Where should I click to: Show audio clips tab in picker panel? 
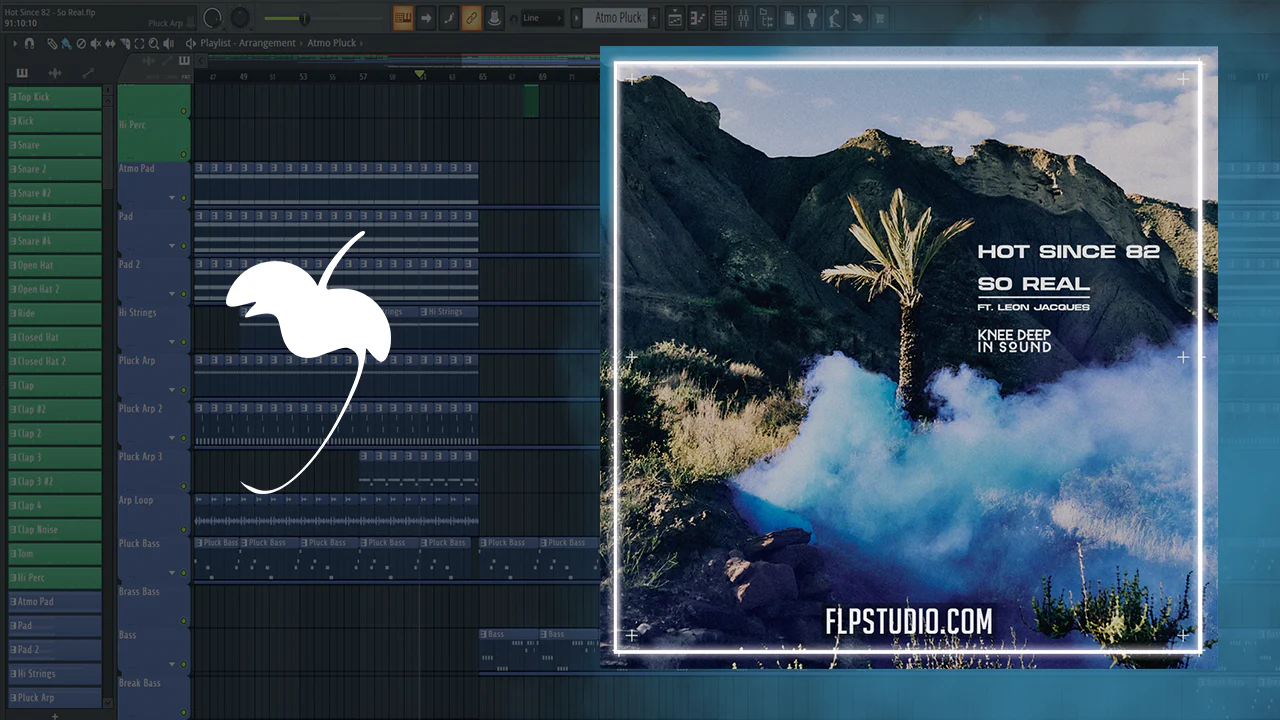(x=55, y=73)
